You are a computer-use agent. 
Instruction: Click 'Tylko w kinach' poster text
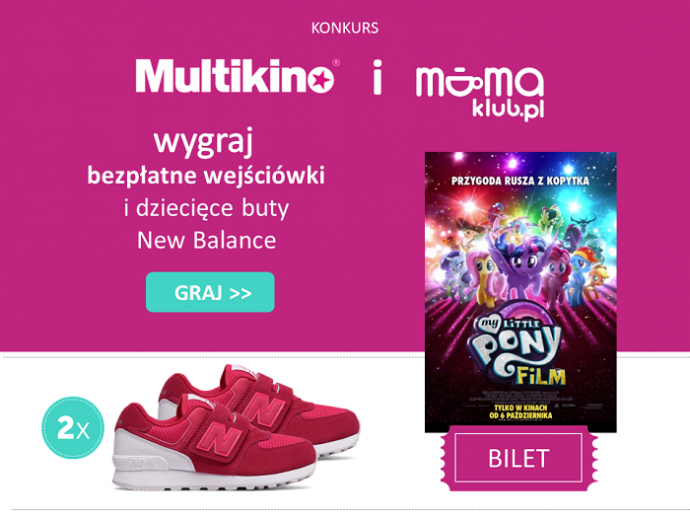[x=521, y=408]
